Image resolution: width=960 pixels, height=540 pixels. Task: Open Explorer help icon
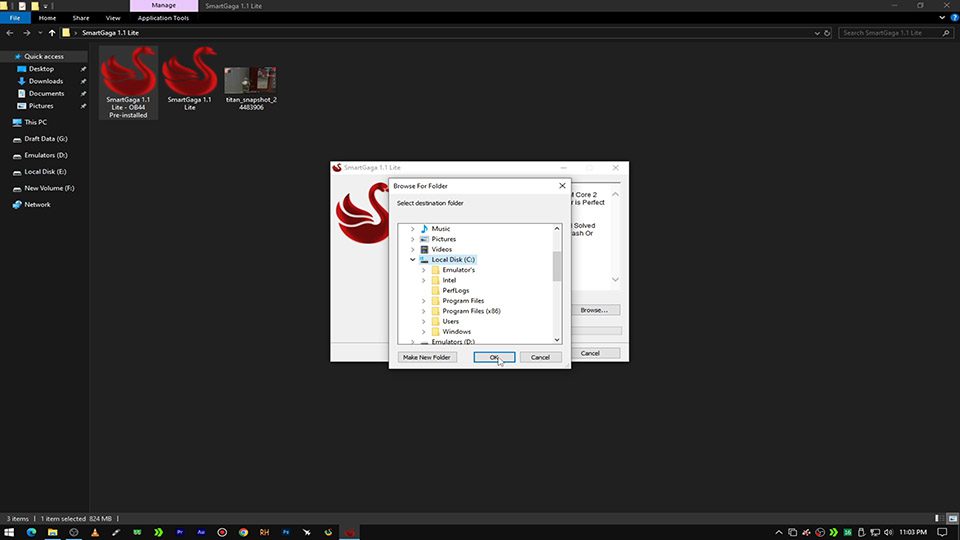pos(954,18)
